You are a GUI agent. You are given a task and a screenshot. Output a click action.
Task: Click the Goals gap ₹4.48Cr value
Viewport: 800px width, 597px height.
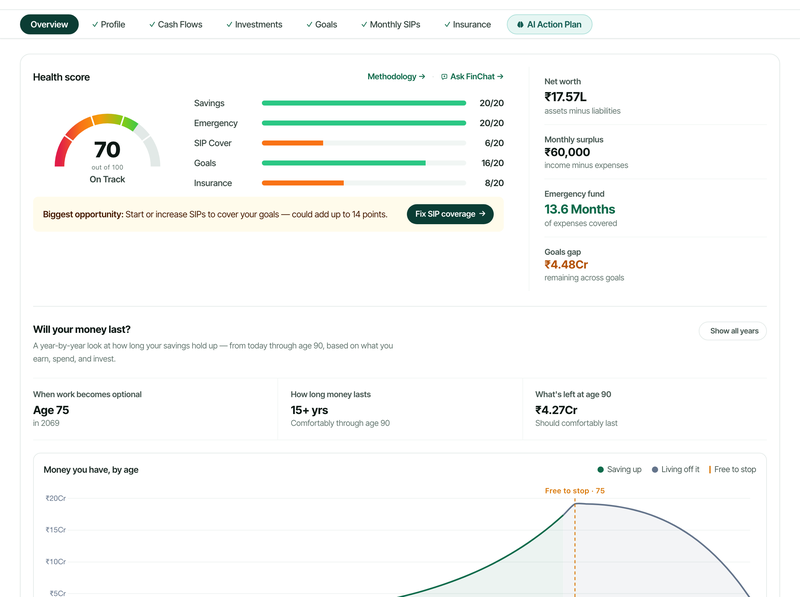(x=566, y=265)
